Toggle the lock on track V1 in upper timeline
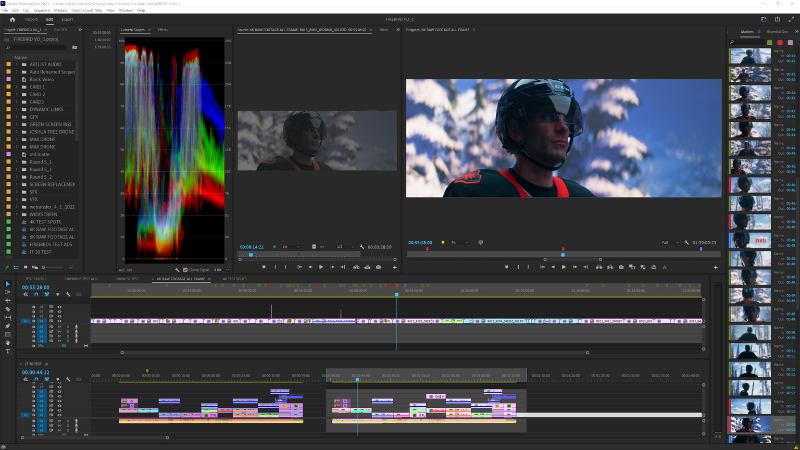This screenshot has height=450, width=800. pyautogui.click(x=35, y=321)
